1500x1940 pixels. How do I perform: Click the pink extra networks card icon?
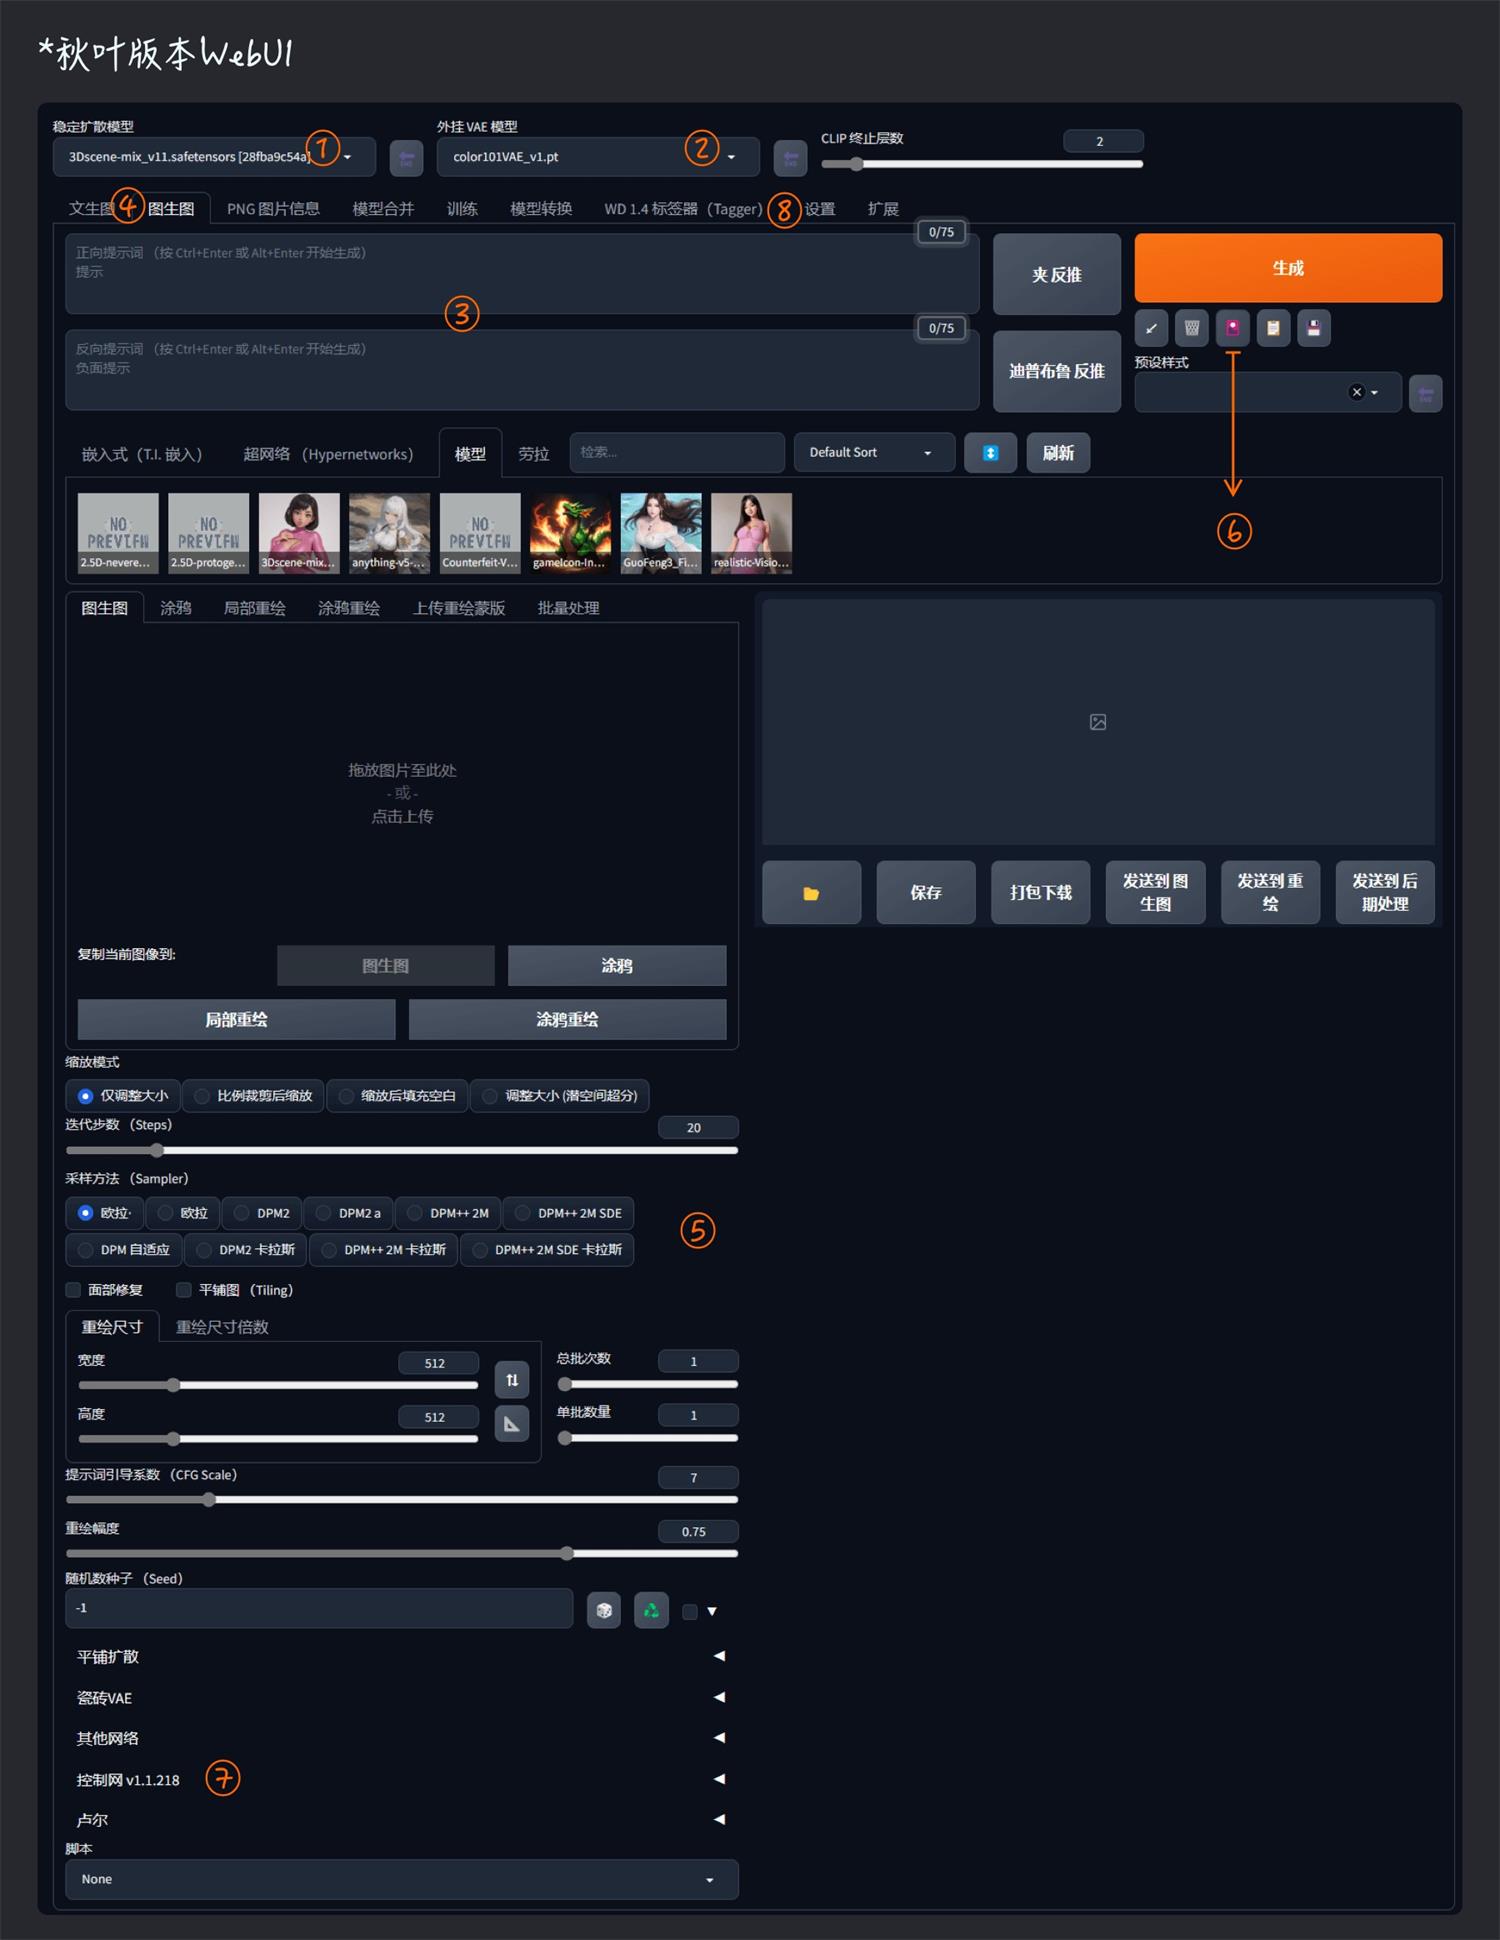tap(1232, 328)
